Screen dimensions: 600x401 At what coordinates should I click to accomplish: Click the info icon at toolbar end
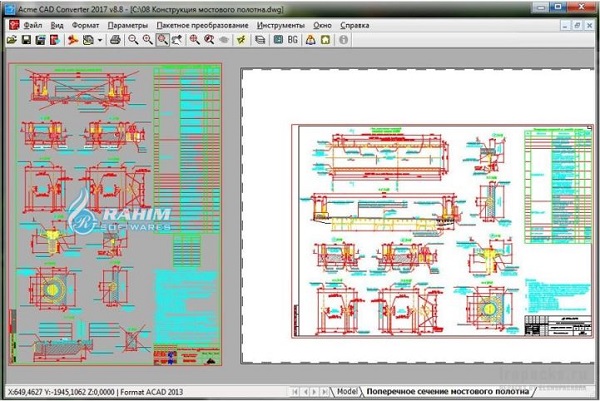(x=344, y=40)
